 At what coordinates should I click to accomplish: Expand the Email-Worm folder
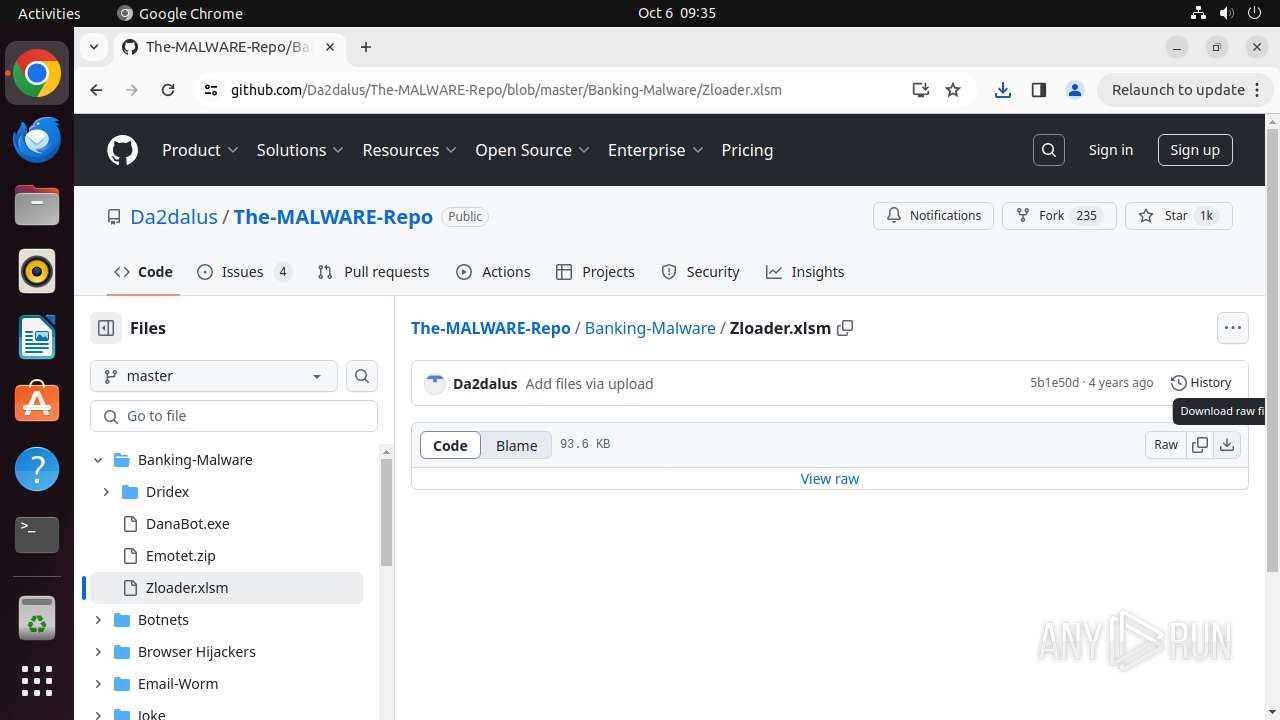click(98, 684)
